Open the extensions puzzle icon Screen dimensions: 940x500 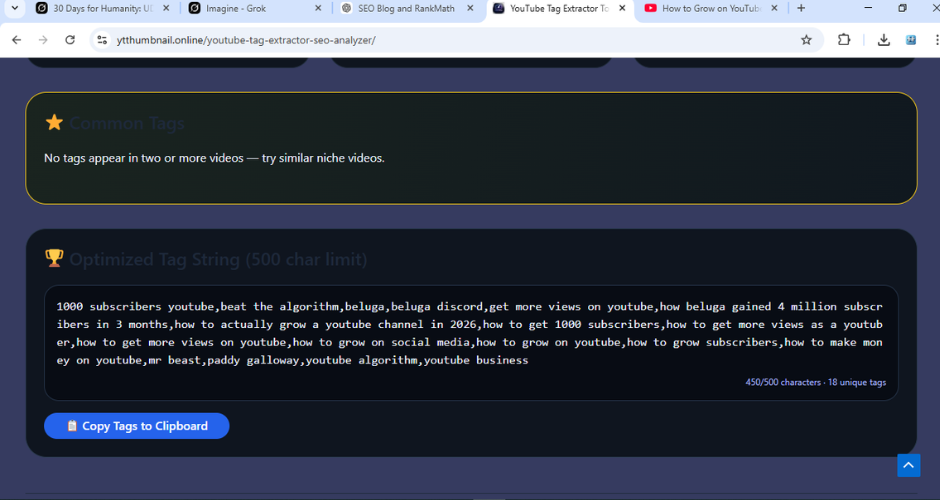(x=844, y=40)
